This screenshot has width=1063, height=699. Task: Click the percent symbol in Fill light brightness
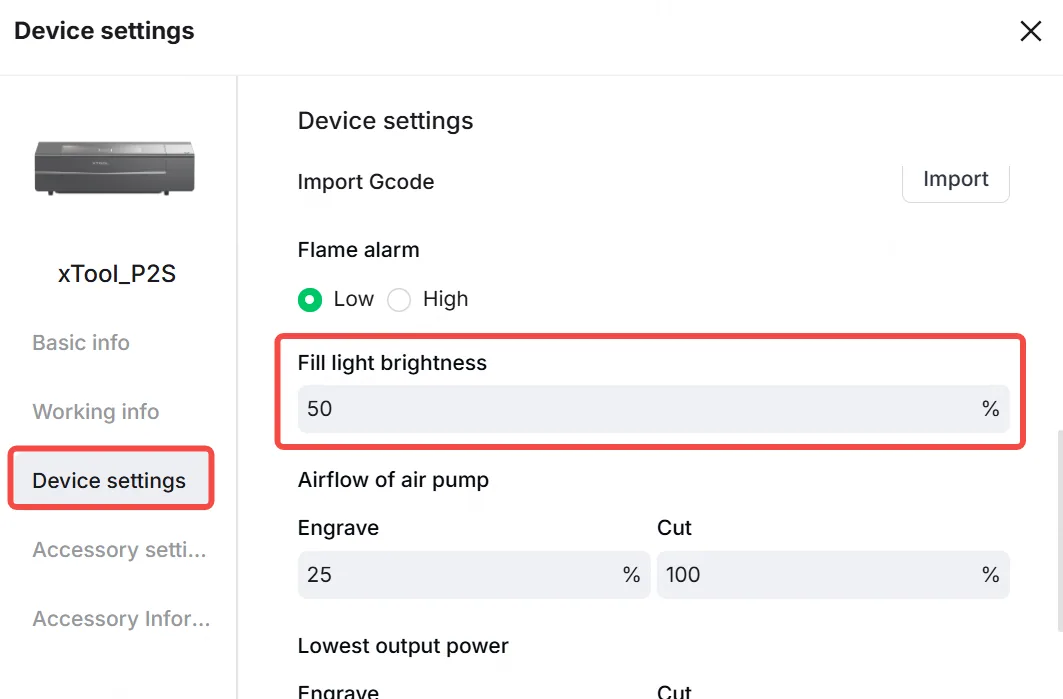tap(990, 409)
